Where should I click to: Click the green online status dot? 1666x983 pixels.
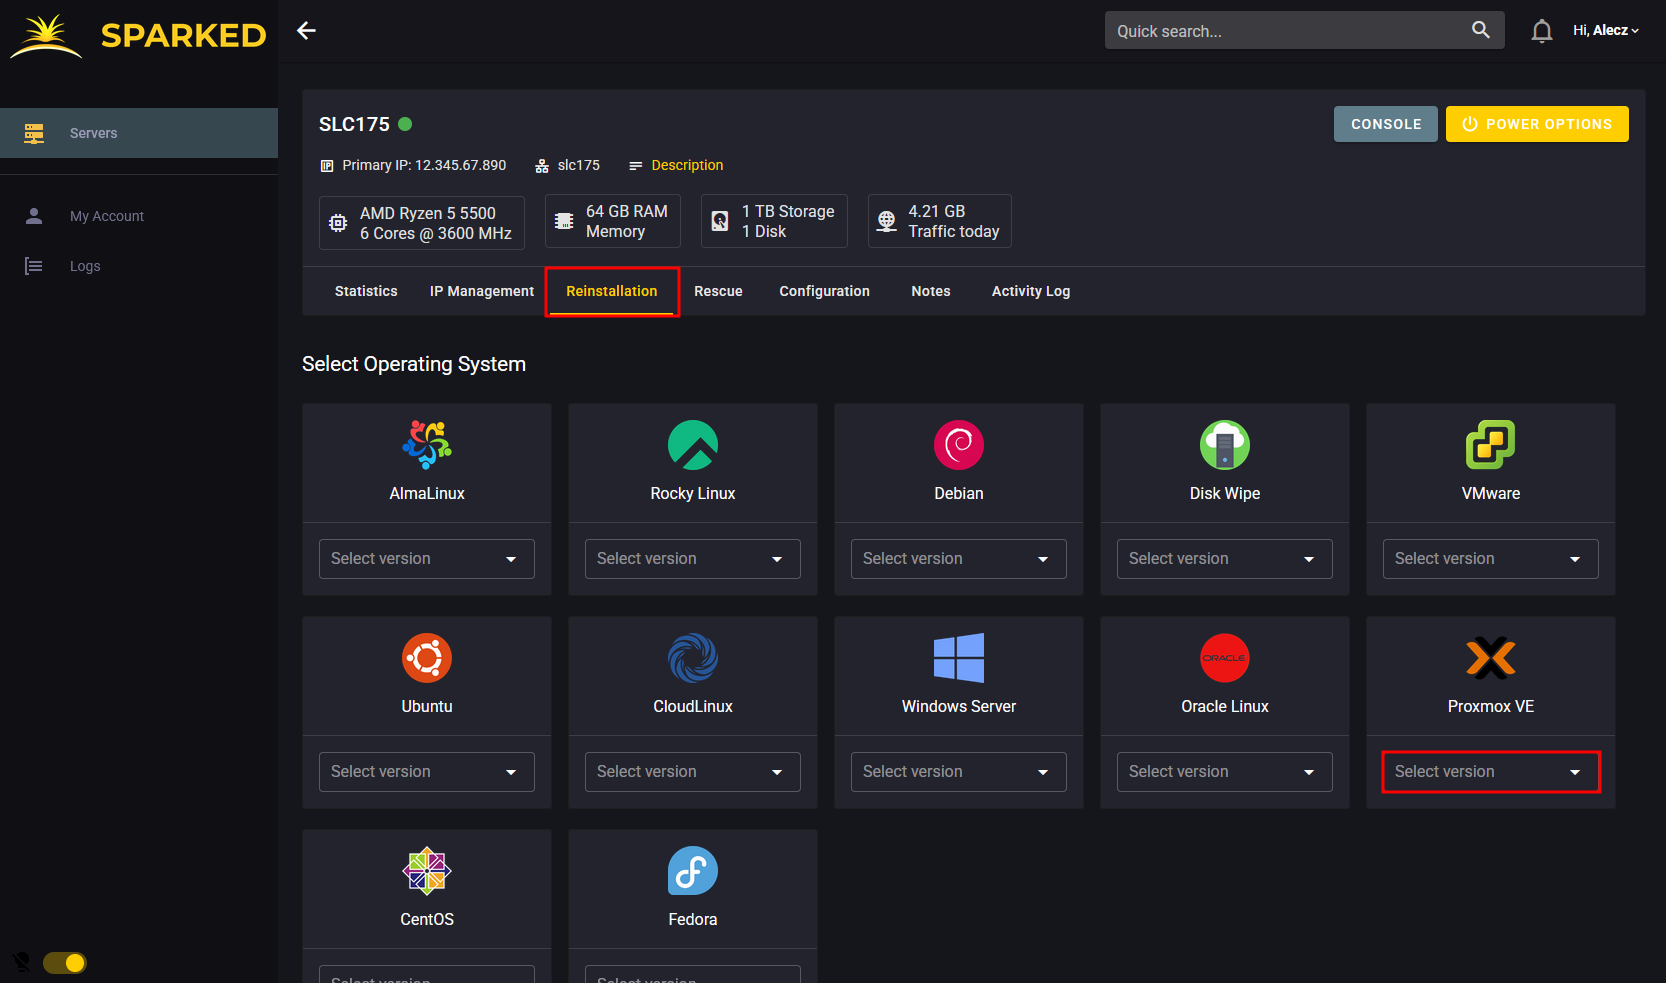[405, 124]
